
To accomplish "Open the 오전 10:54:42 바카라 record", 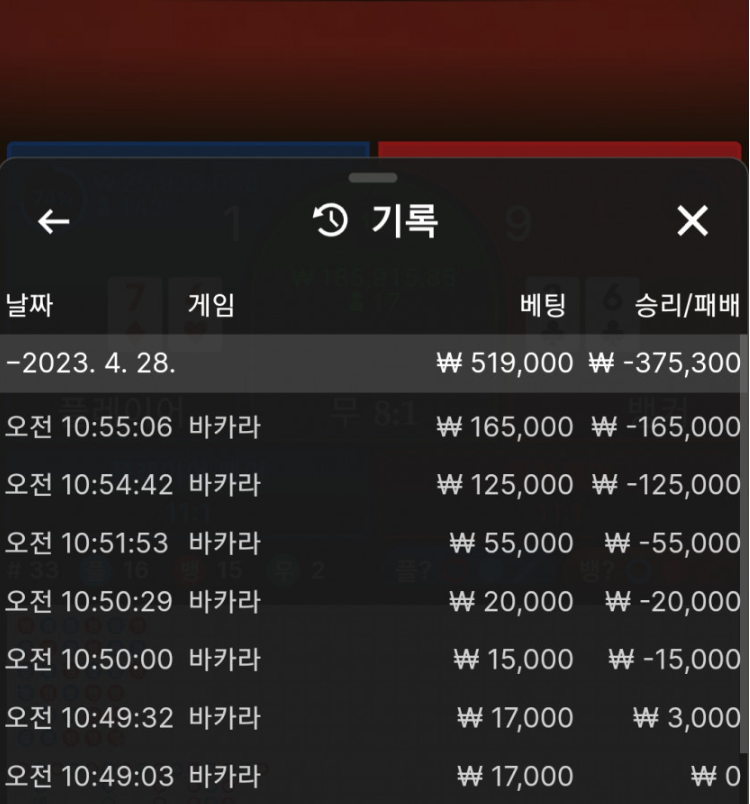I will [373, 485].
